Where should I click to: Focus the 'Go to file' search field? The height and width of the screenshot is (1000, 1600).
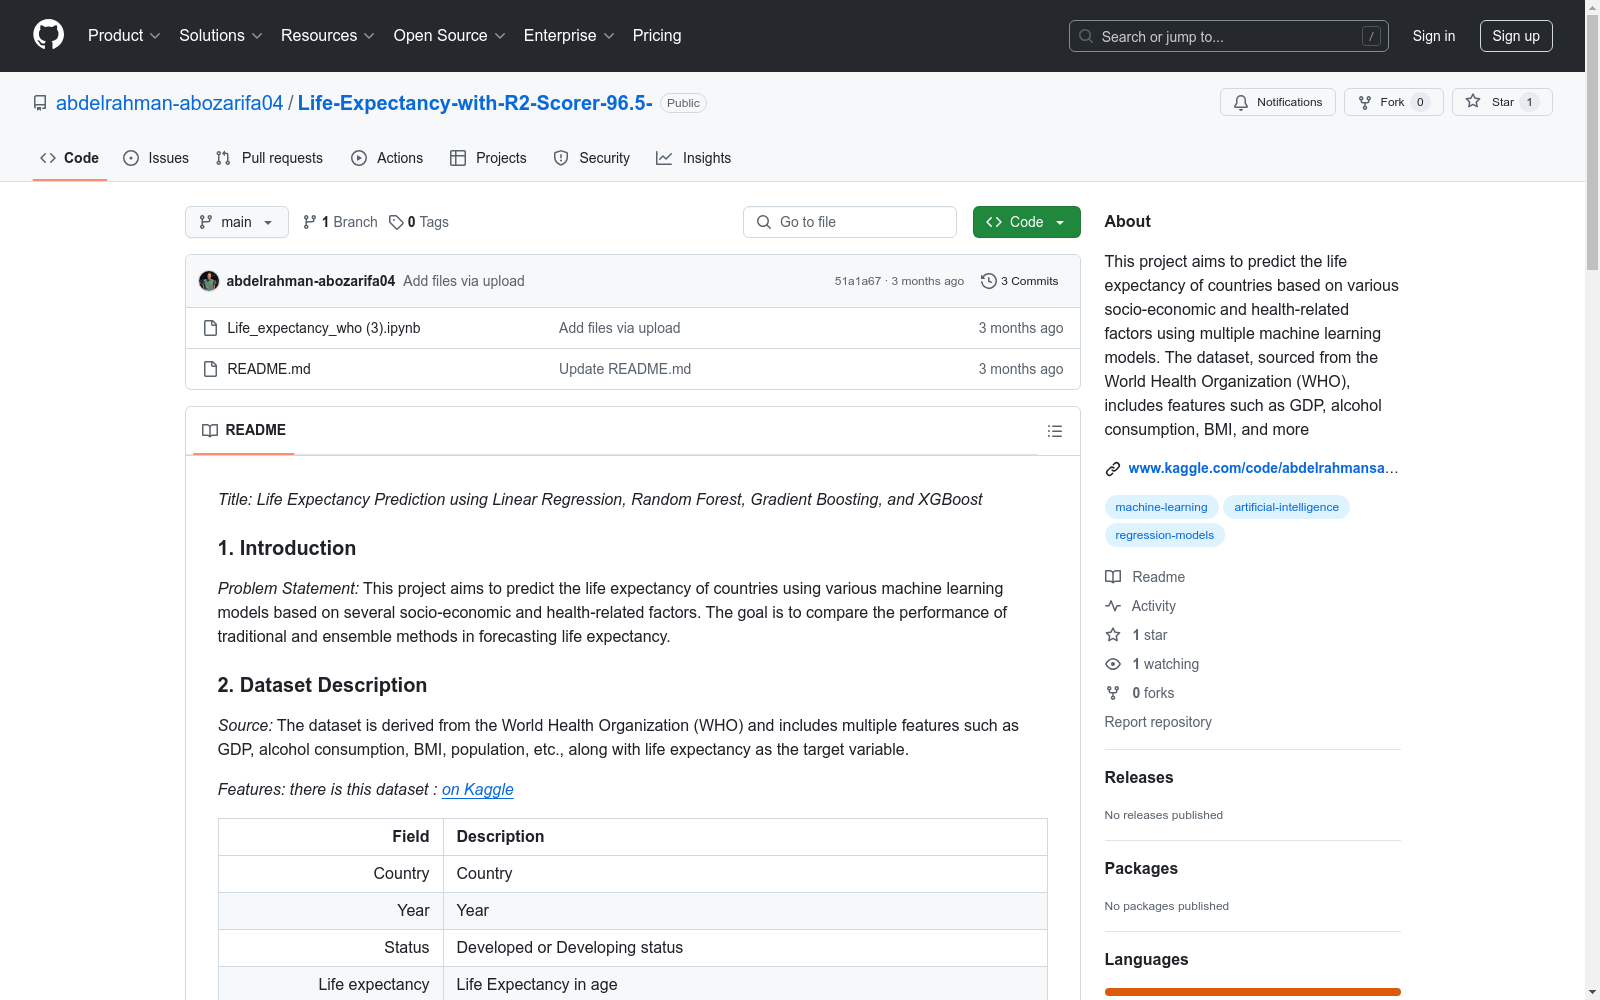(850, 222)
